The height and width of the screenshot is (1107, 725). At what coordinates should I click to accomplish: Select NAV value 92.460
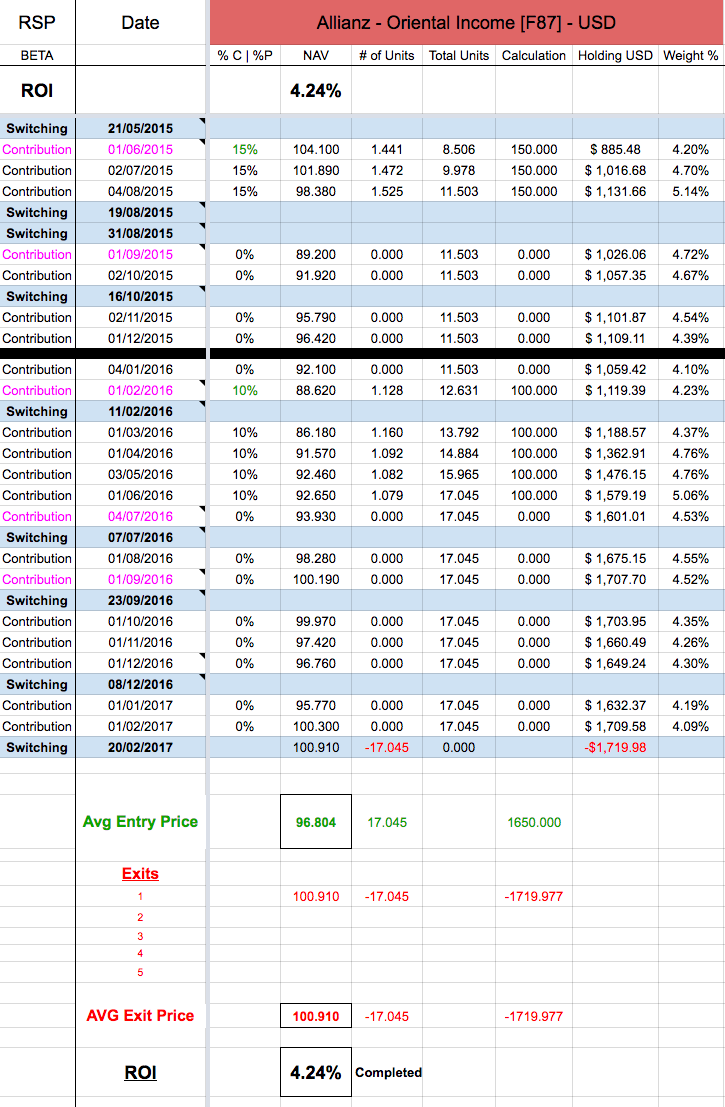(316, 474)
